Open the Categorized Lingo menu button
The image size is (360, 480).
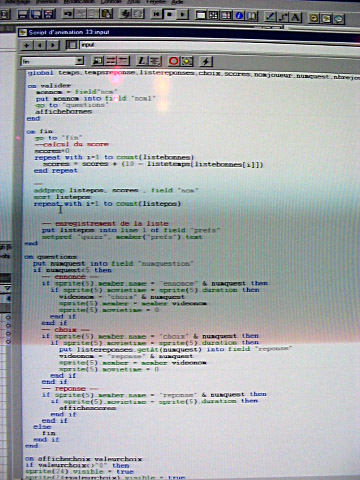tap(155, 61)
